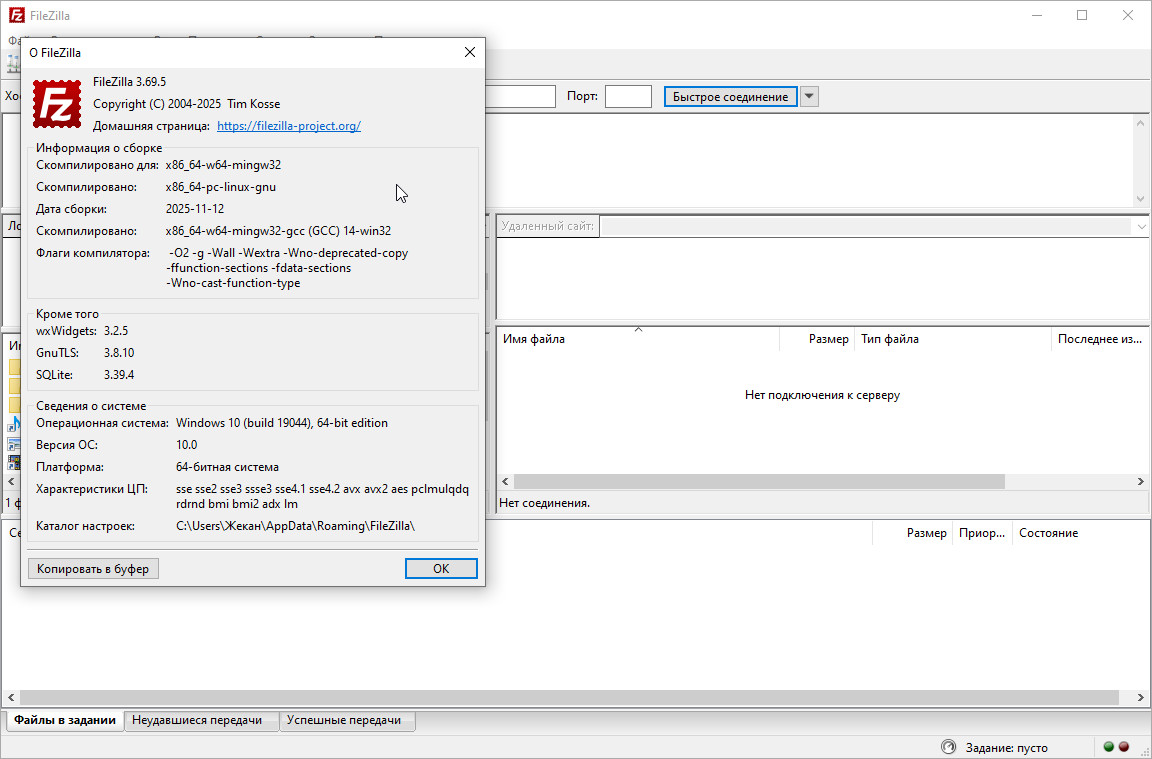1152x759 pixels.
Task: Sort remote list by 'Тип файла' column
Action: pyautogui.click(x=890, y=339)
